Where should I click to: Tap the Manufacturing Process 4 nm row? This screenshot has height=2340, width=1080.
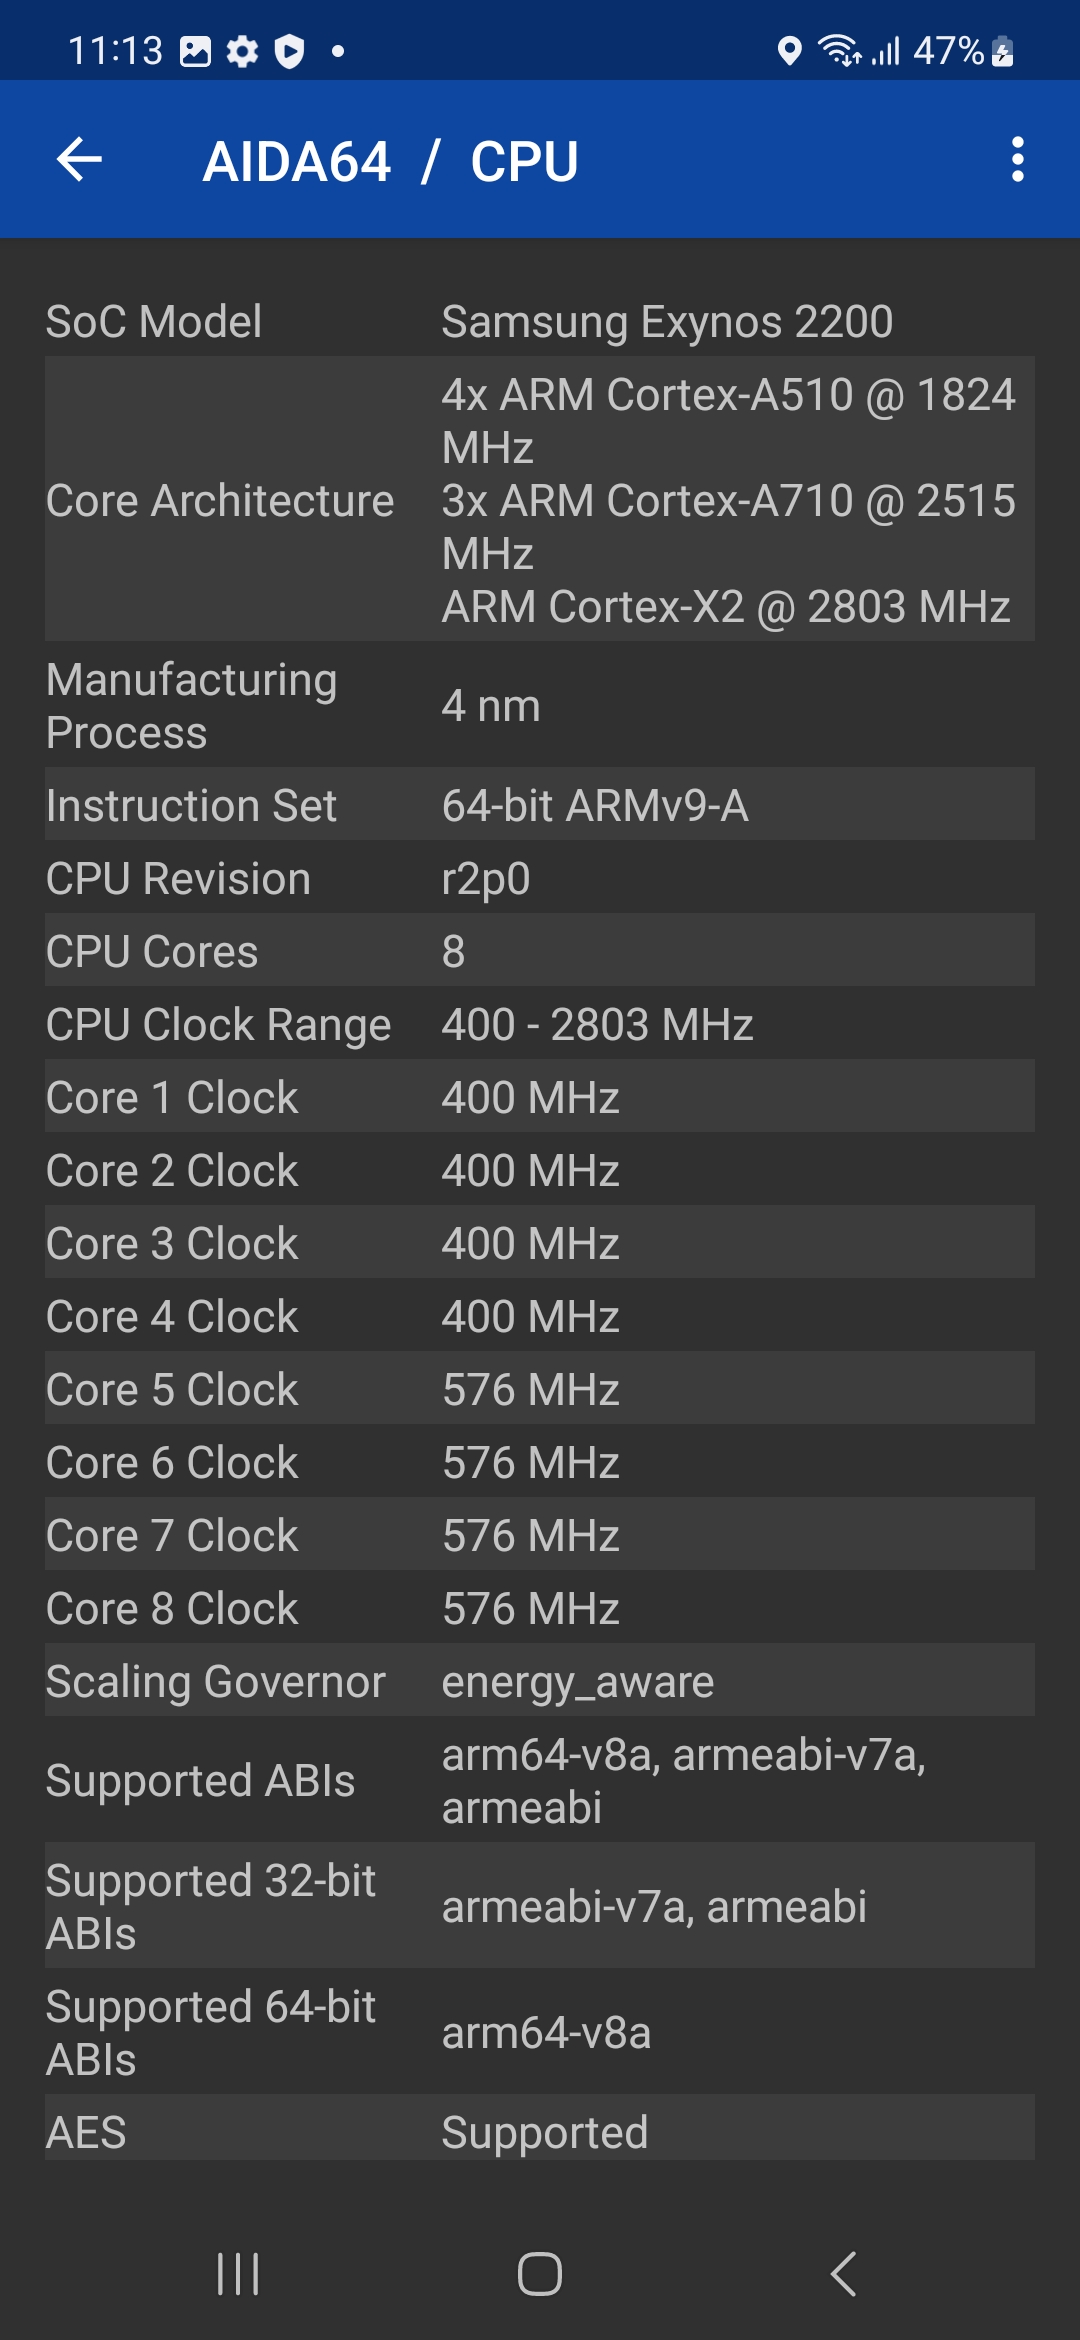[540, 706]
